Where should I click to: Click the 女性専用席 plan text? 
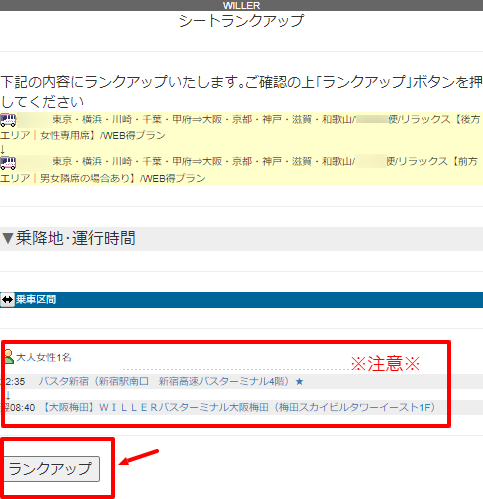[65, 135]
